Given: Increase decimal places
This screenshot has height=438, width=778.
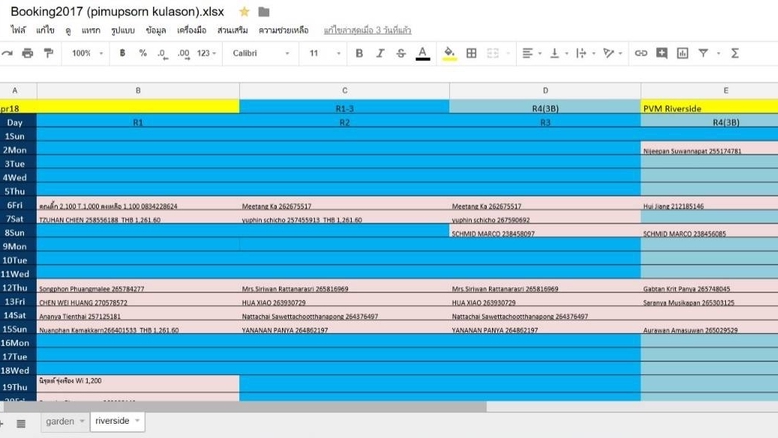Looking at the screenshot, I should (184, 54).
